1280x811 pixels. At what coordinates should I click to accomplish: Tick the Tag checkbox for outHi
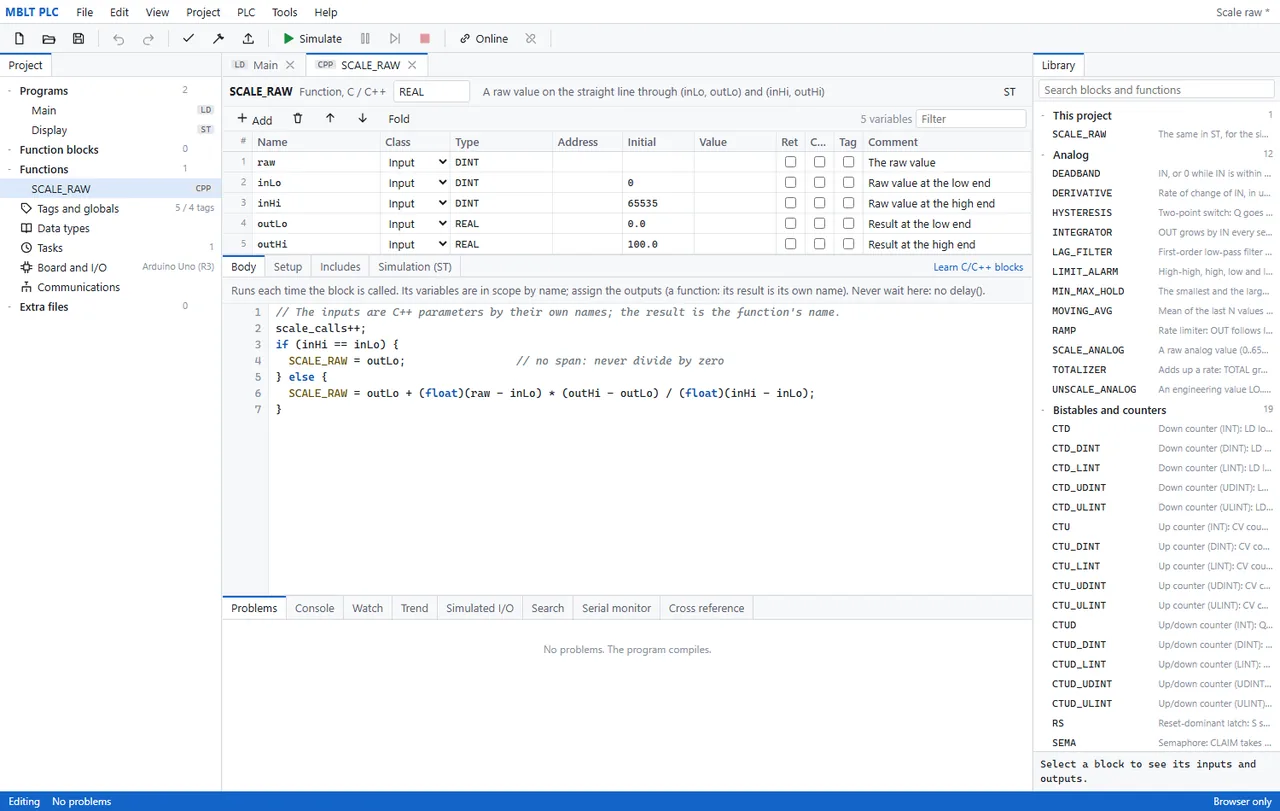pyautogui.click(x=848, y=244)
